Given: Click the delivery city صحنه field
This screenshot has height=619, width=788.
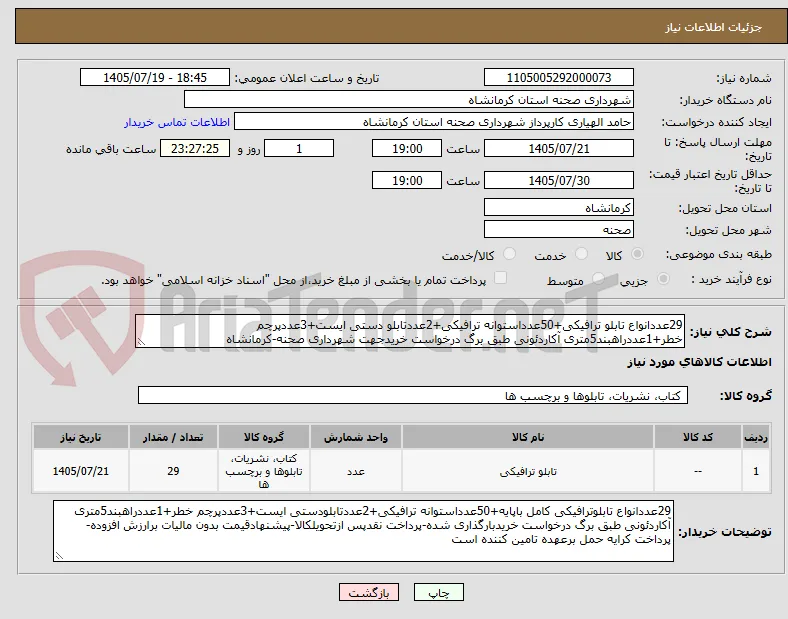Looking at the screenshot, I should click(558, 229).
